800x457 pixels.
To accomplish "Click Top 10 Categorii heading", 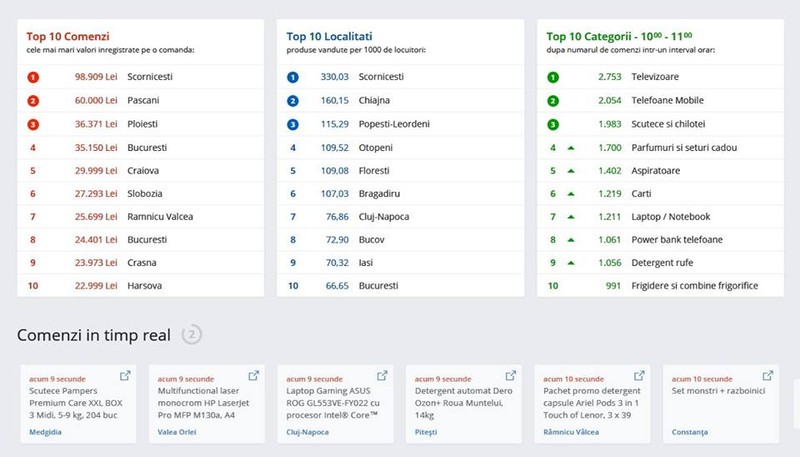I will pyautogui.click(x=619, y=36).
